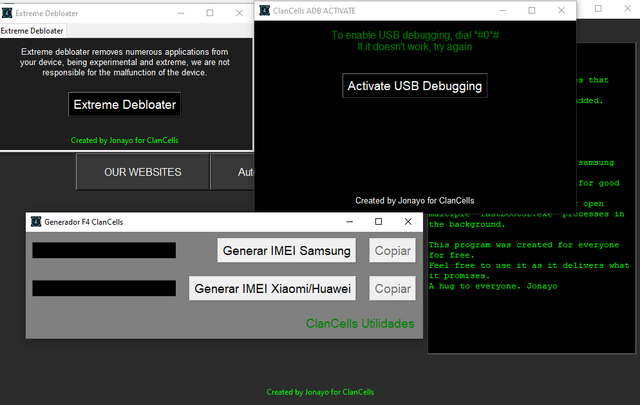Minimize the Generador F4 ClanCells window
The width and height of the screenshot is (640, 405).
point(349,222)
